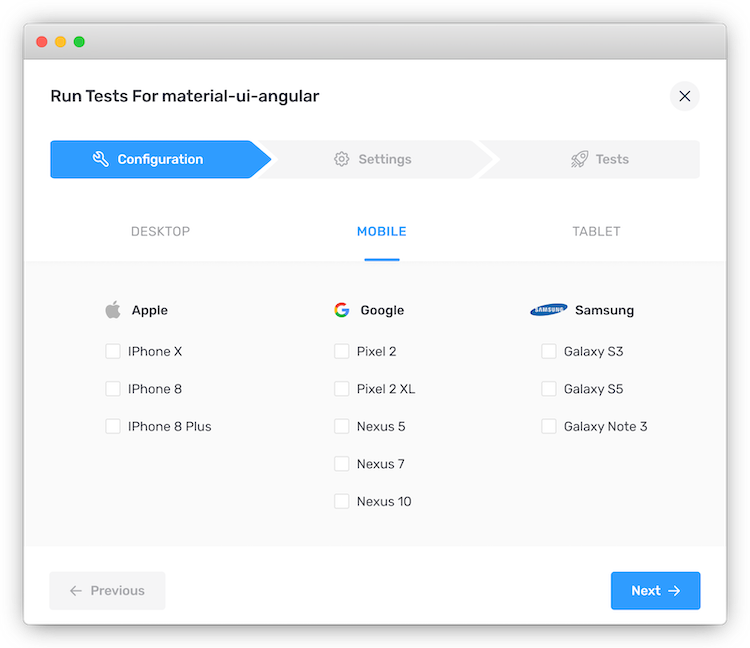
Task: Go to the Settings step label
Action: pos(385,159)
